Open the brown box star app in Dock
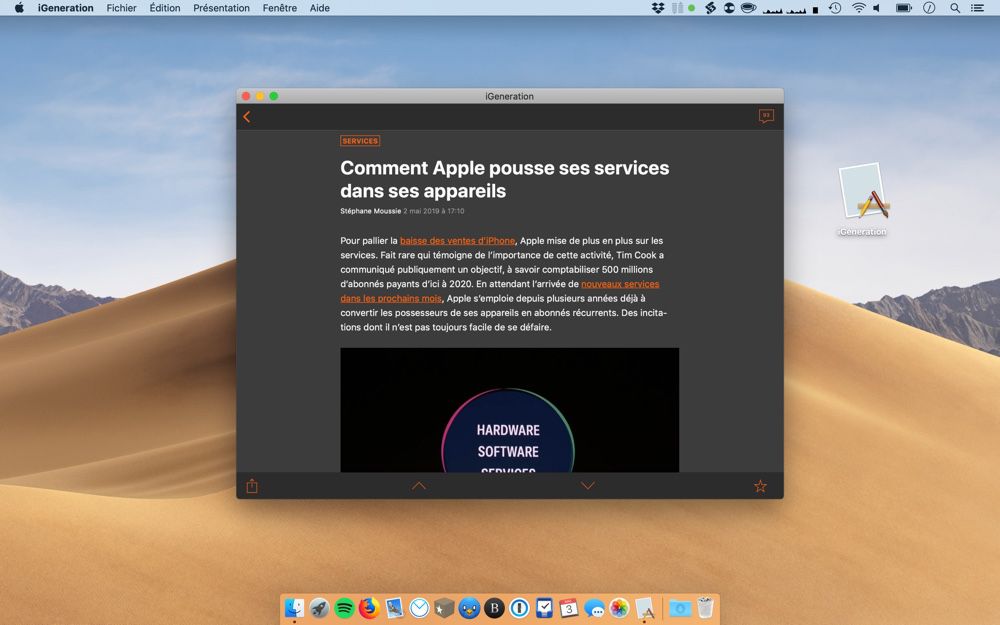Image resolution: width=1000 pixels, height=625 pixels. 444,608
